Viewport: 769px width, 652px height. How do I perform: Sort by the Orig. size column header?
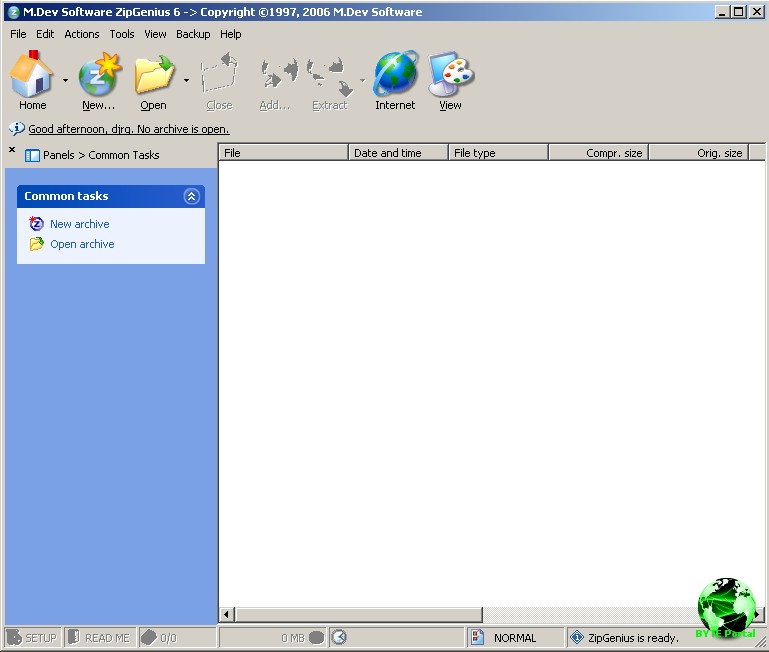coord(699,153)
